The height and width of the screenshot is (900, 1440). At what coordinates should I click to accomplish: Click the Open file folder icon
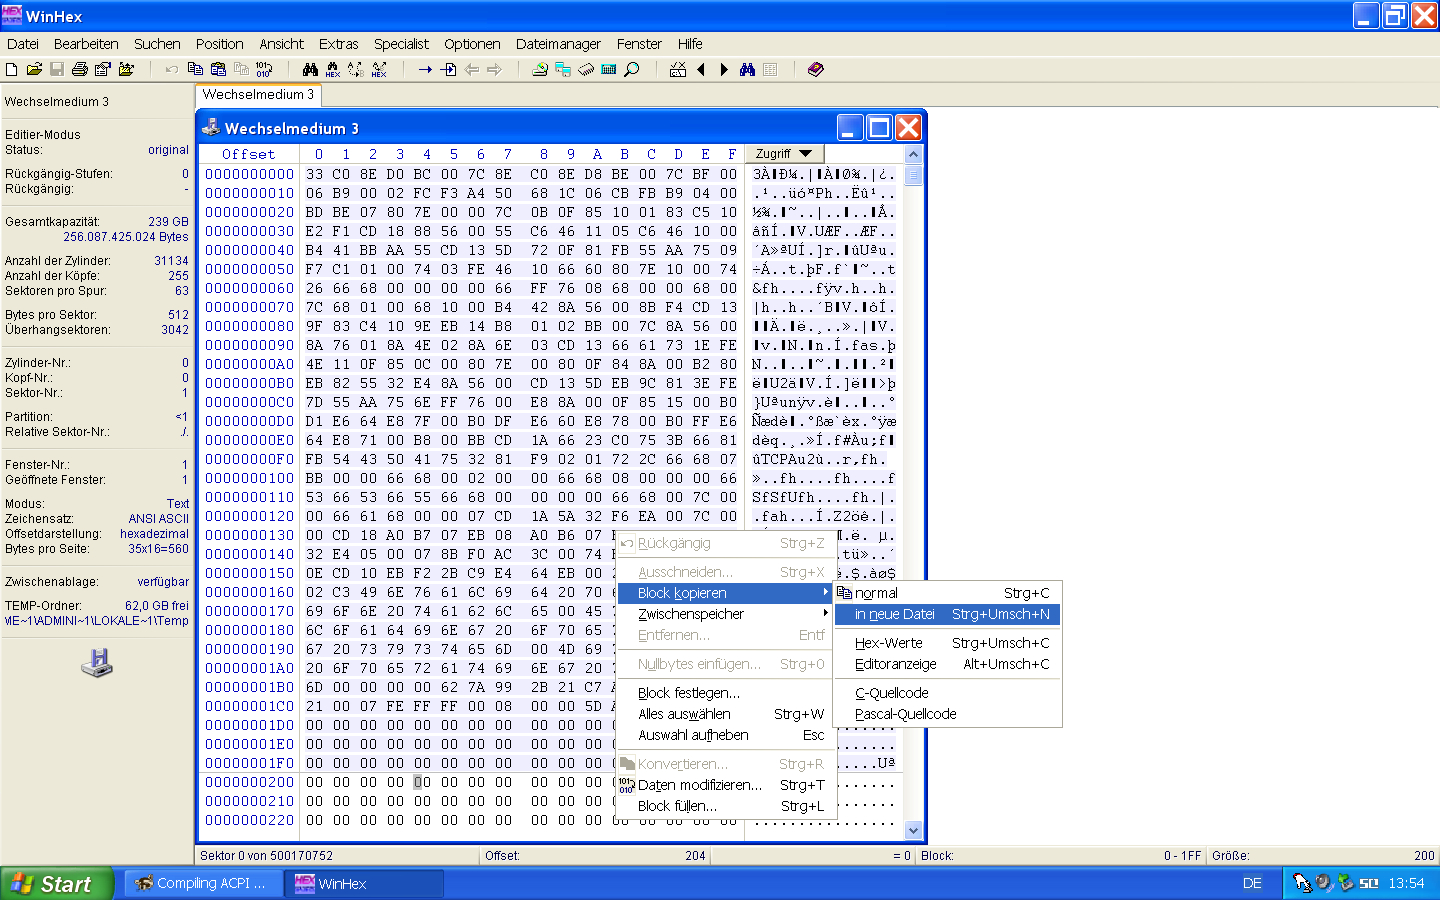coord(34,70)
